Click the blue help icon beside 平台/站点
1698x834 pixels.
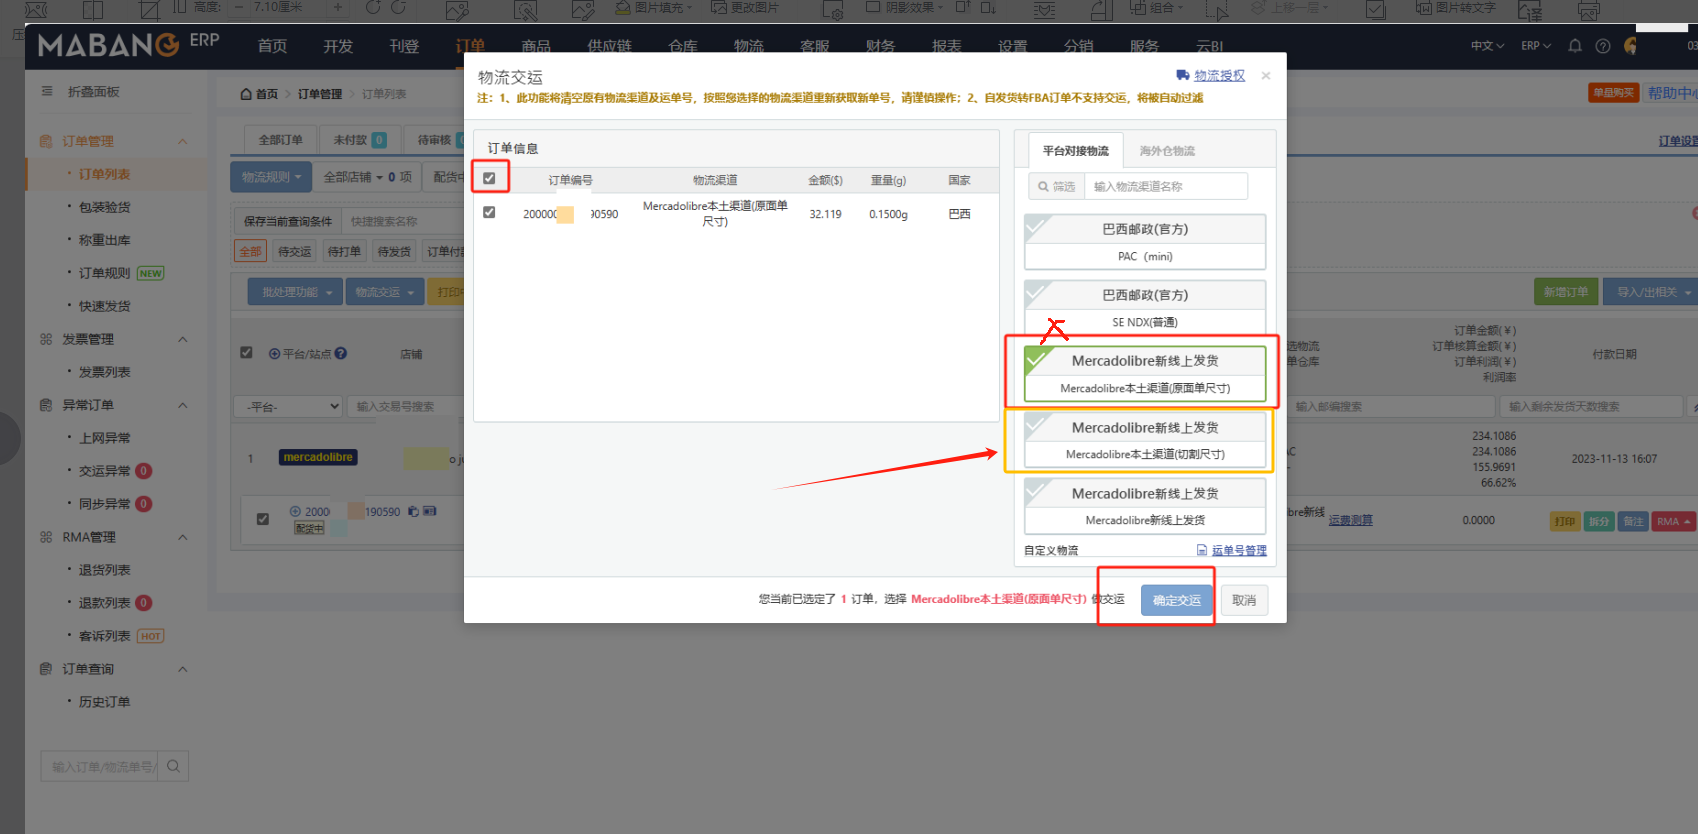[x=341, y=353]
